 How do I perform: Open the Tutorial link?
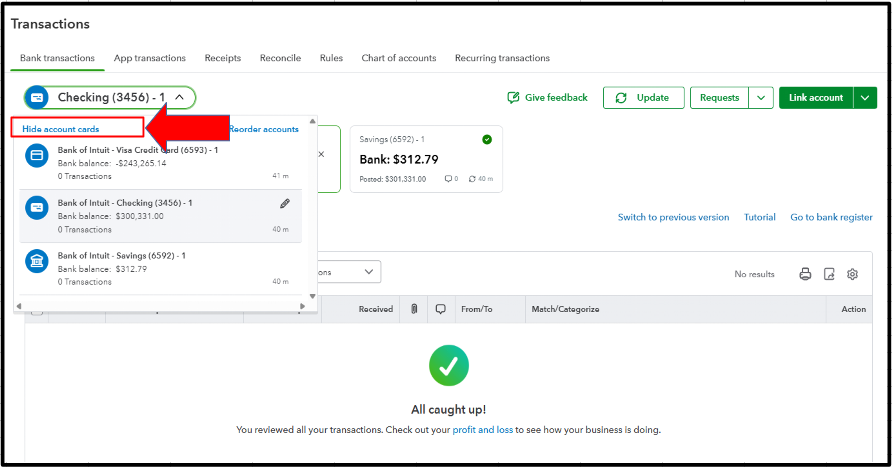[759, 217]
